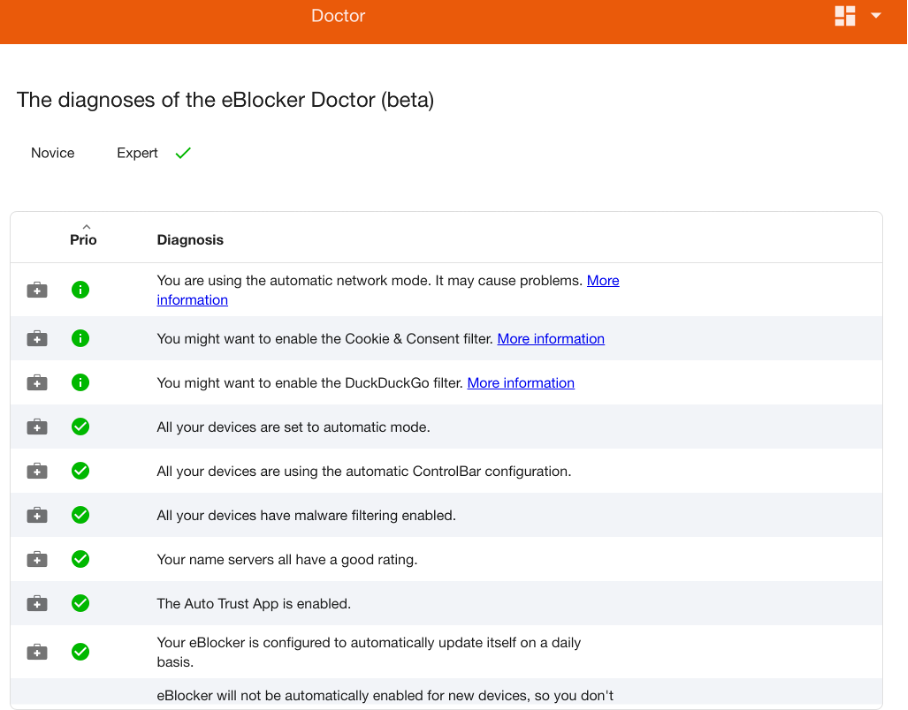Click medkit icon beside daily automatic update row

(37, 652)
